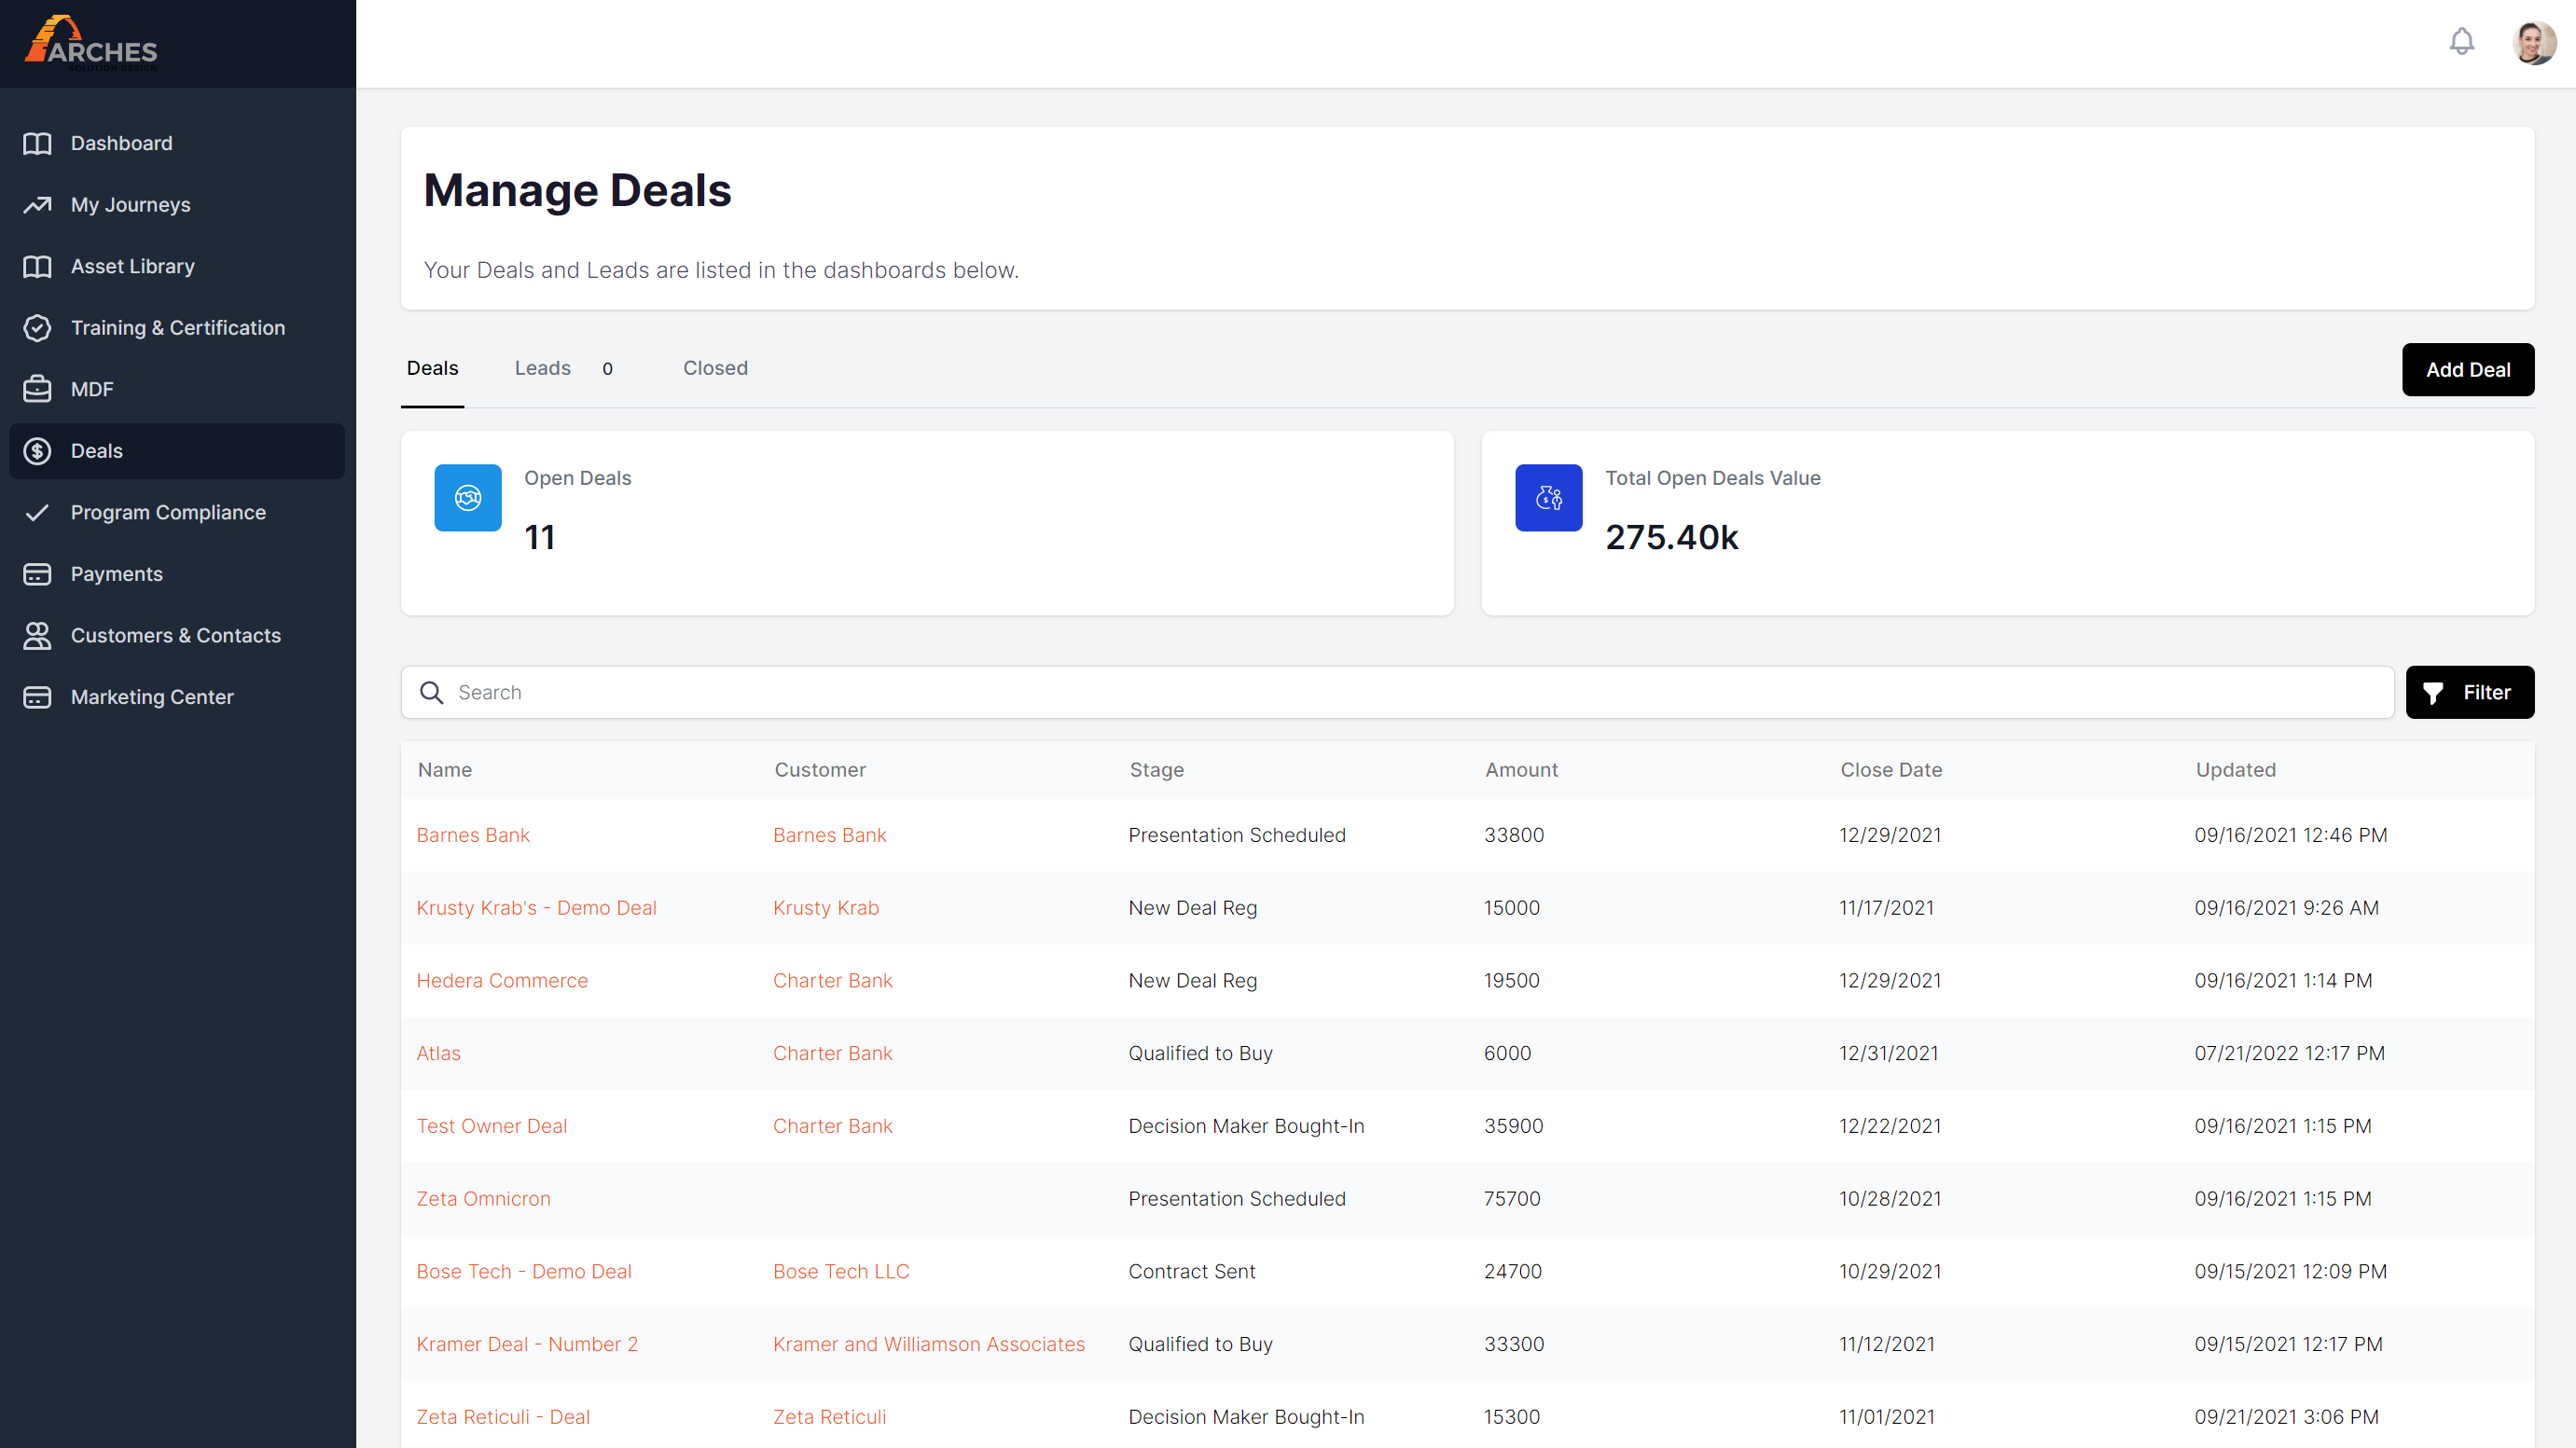Open the notifications bell
Viewport: 2576px width, 1448px height.
click(x=2462, y=41)
